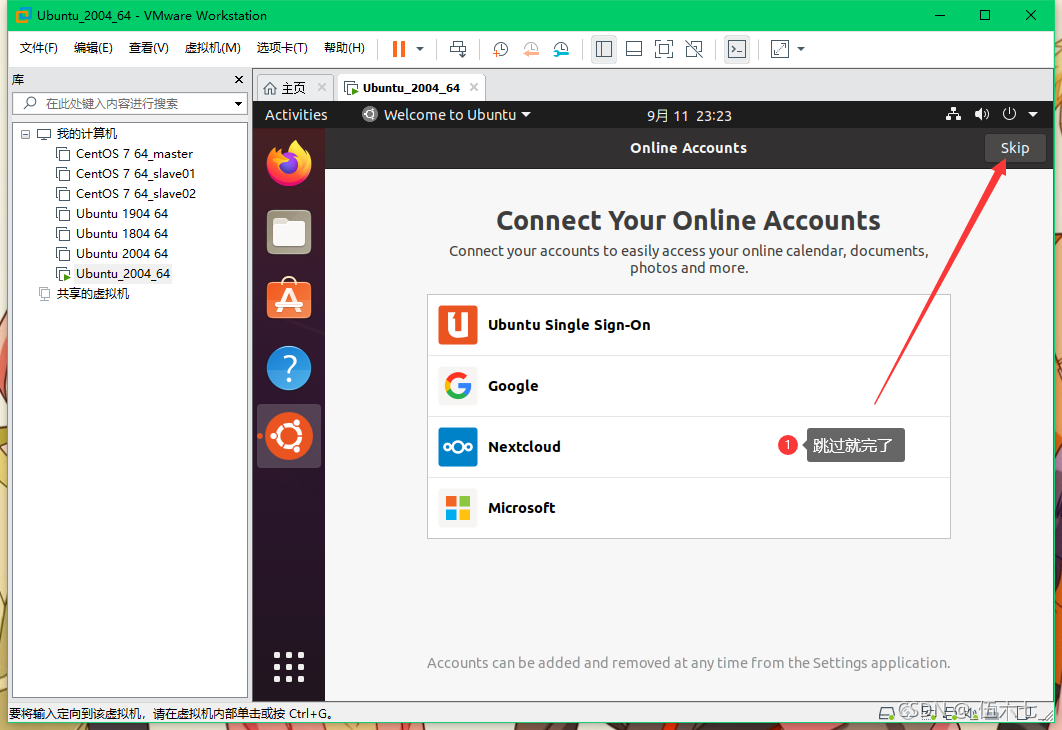Select Ubuntu 2004 64 in library

[122, 254]
